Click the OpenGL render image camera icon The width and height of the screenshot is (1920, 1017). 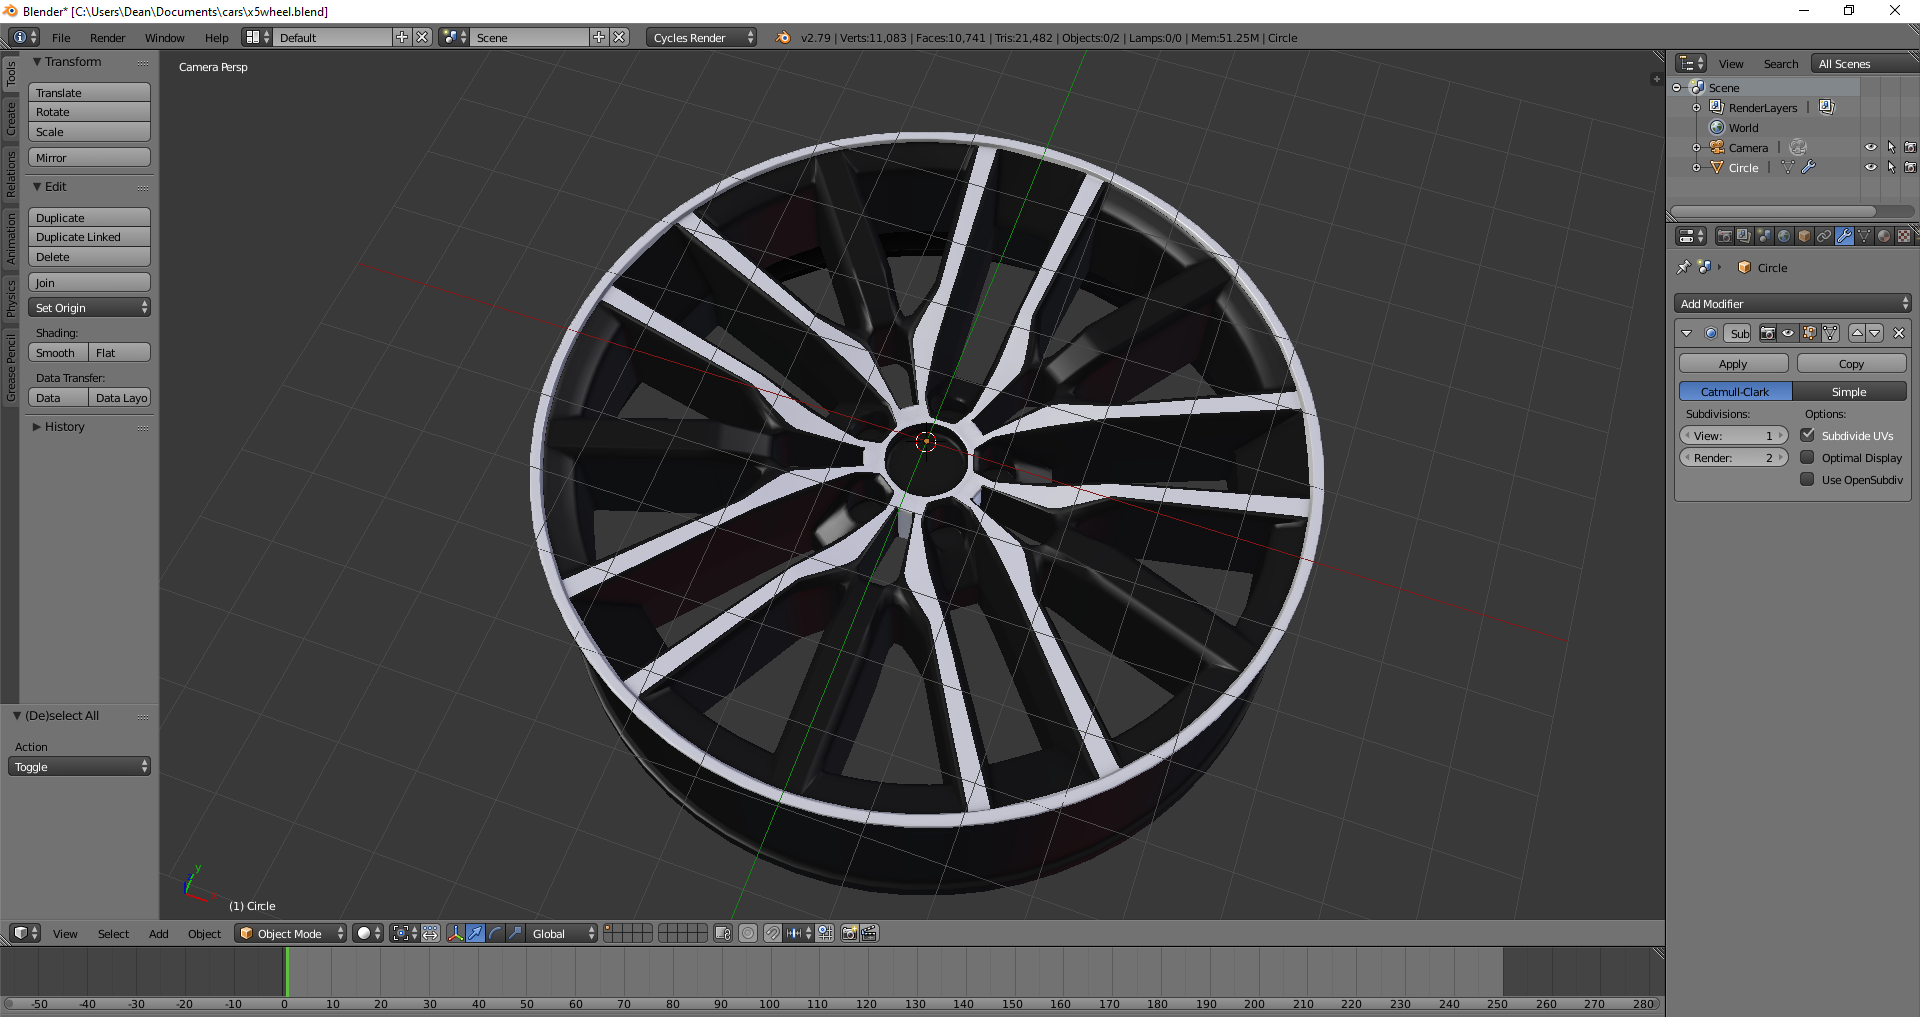[850, 933]
